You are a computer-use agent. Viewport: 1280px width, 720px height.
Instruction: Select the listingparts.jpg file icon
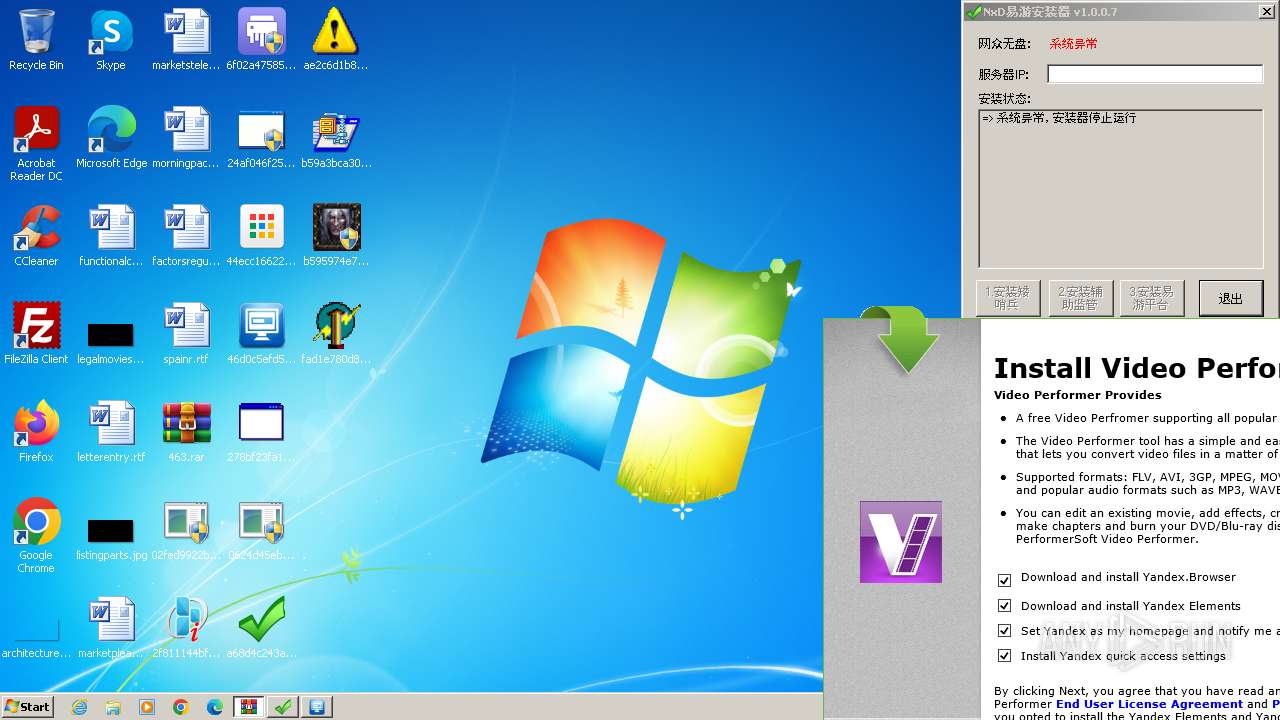[111, 540]
